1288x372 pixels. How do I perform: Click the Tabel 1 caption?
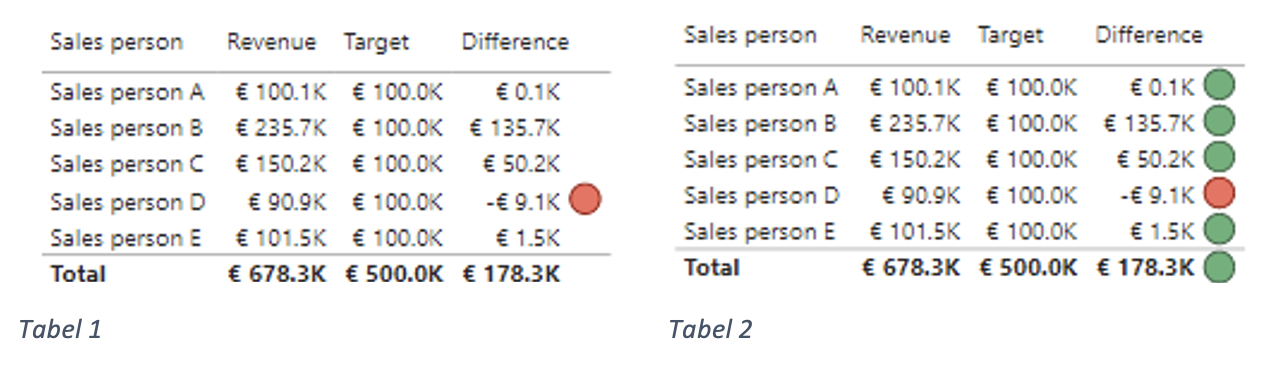(60, 329)
